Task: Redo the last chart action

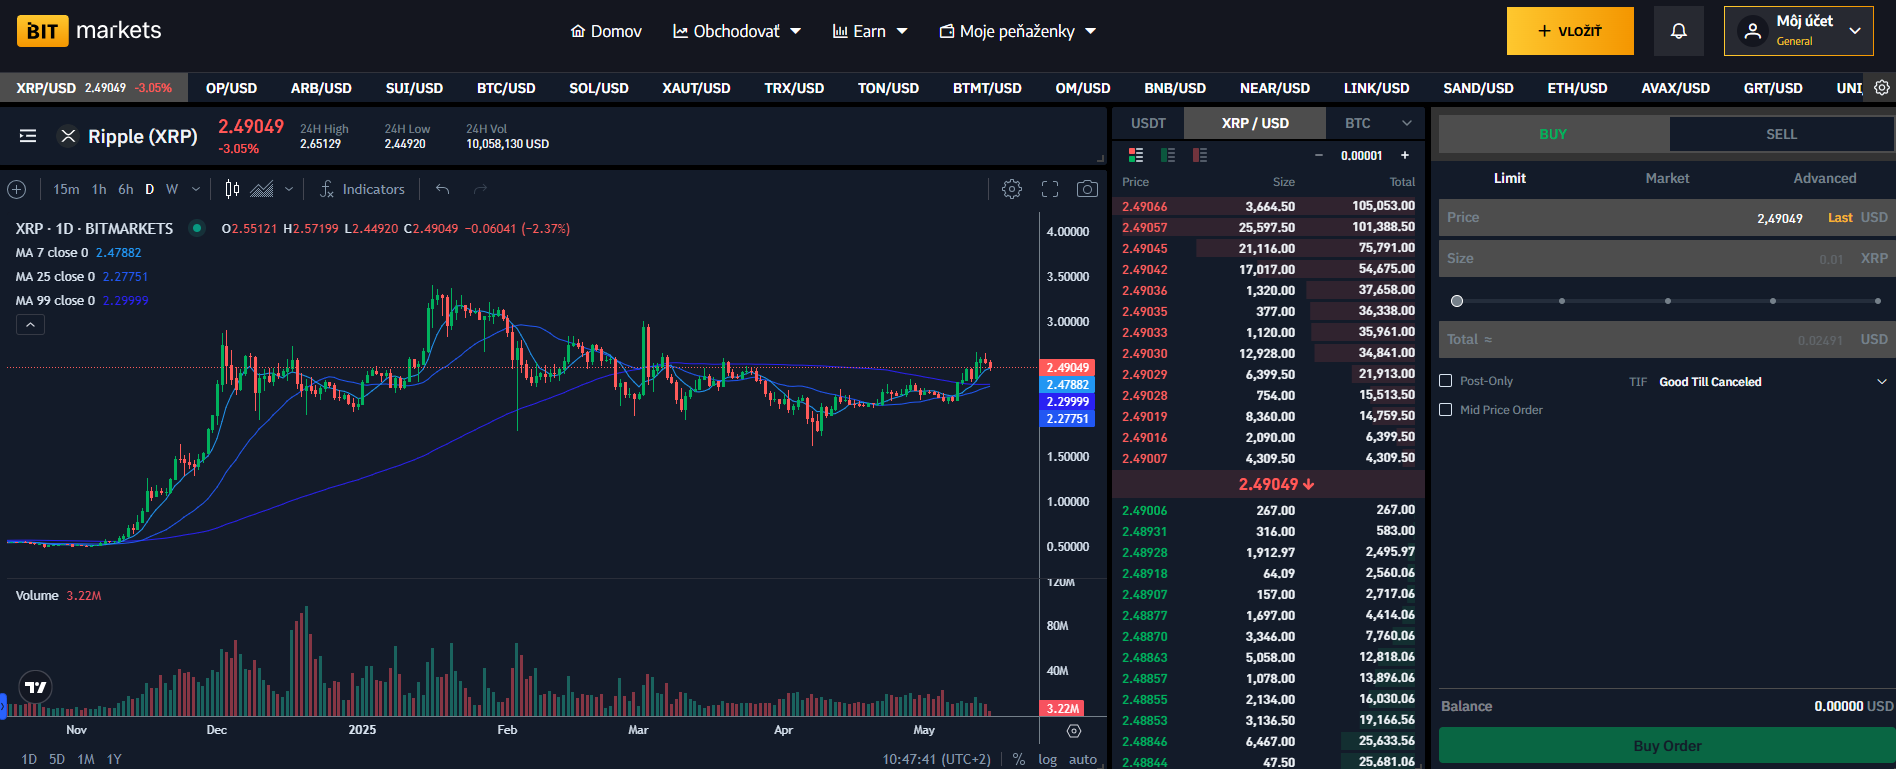Action: 480,189
